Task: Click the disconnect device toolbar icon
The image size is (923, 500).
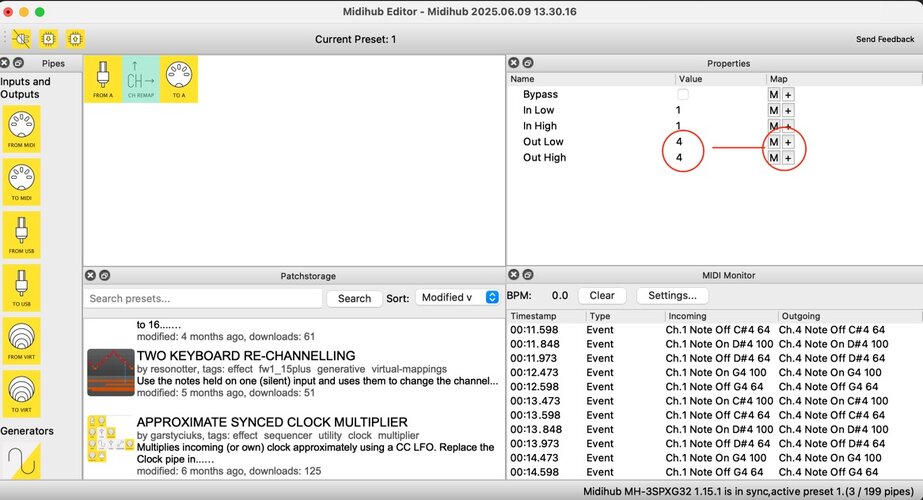Action: pos(21,39)
